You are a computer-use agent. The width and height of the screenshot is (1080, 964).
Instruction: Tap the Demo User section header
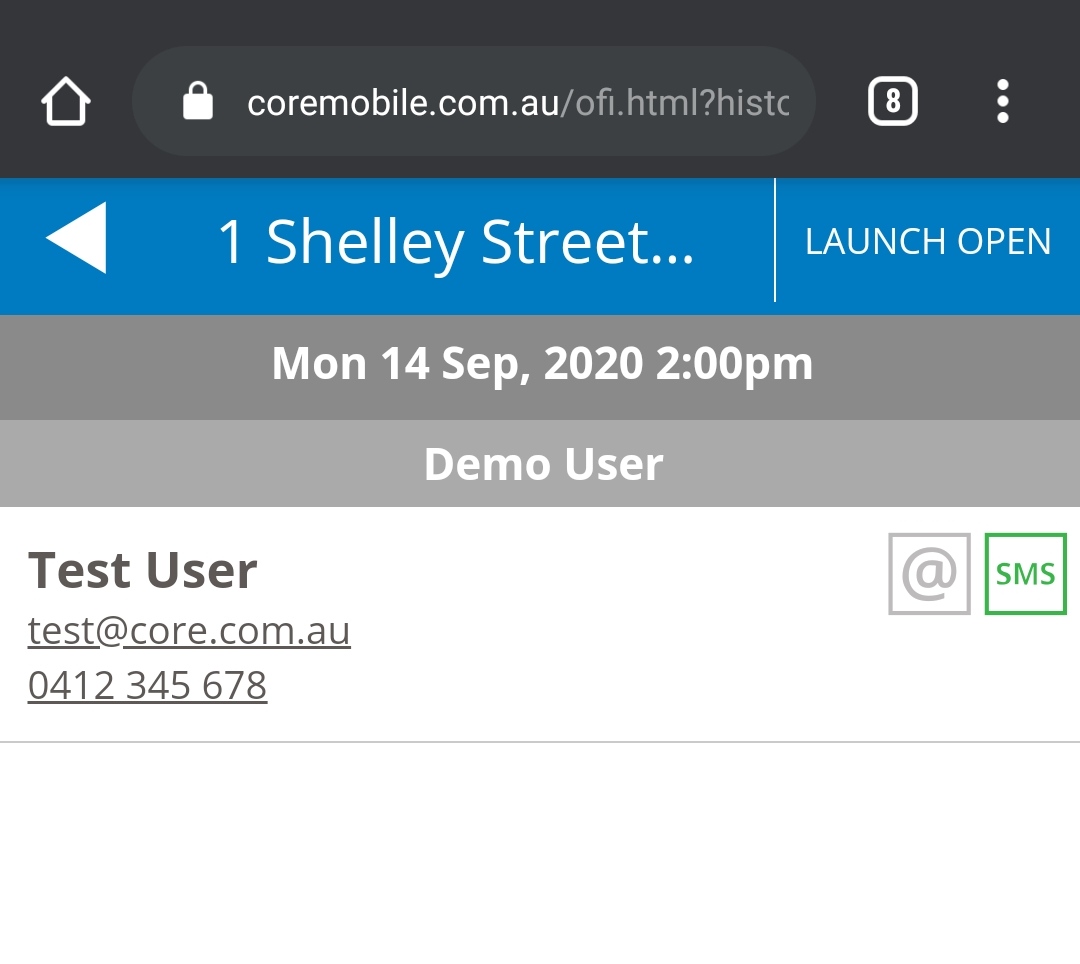click(543, 465)
